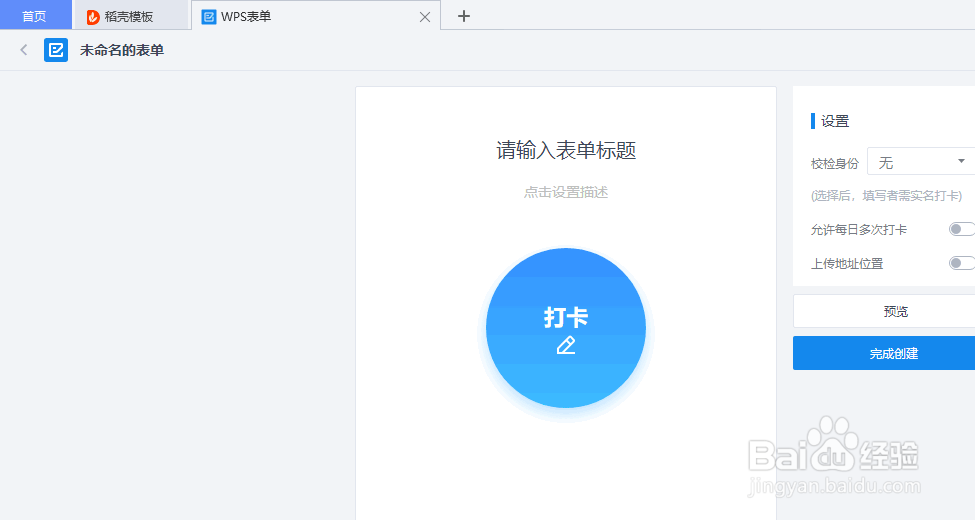Viewport: 975px width, 520px height.
Task: Click the hint text (选择后，填写者需实名打卡)
Action: point(886,196)
